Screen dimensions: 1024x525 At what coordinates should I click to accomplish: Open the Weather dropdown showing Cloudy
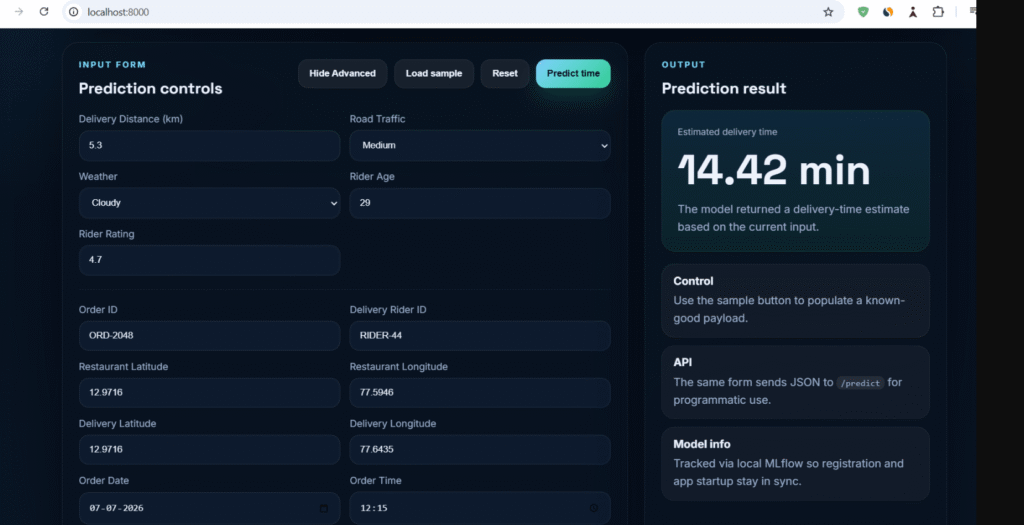tap(209, 203)
